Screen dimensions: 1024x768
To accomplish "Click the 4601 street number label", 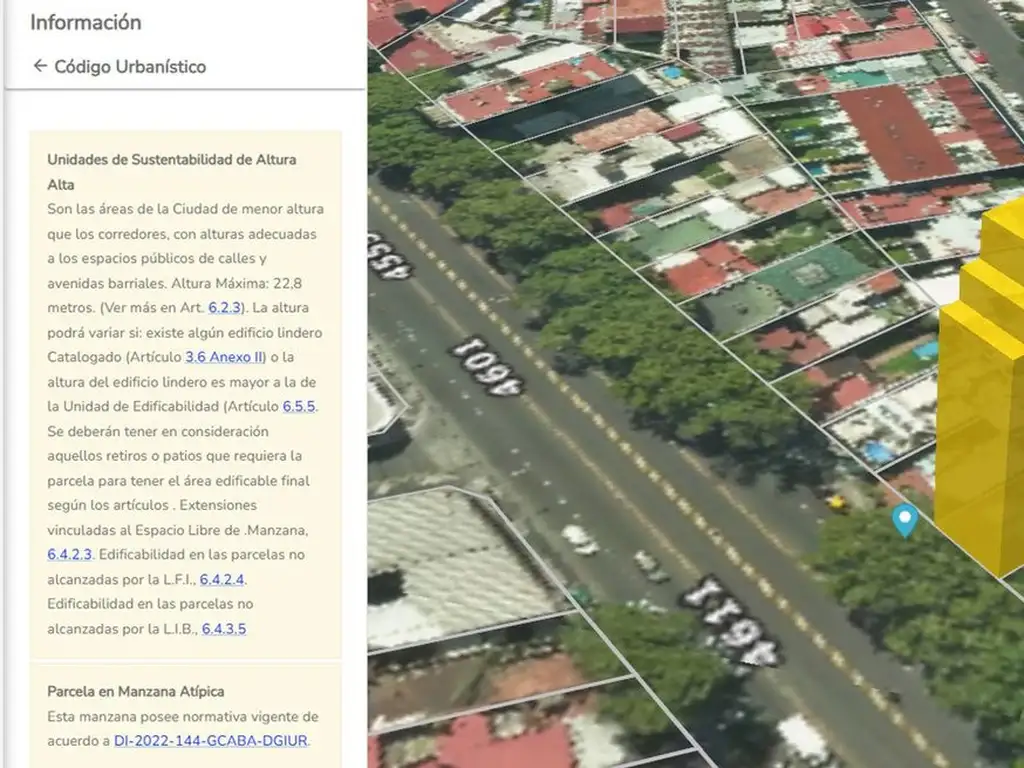I will [486, 366].
